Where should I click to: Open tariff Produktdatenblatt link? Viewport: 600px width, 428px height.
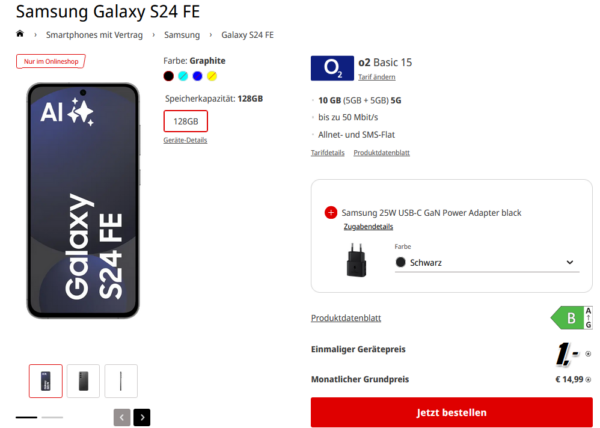click(x=381, y=153)
